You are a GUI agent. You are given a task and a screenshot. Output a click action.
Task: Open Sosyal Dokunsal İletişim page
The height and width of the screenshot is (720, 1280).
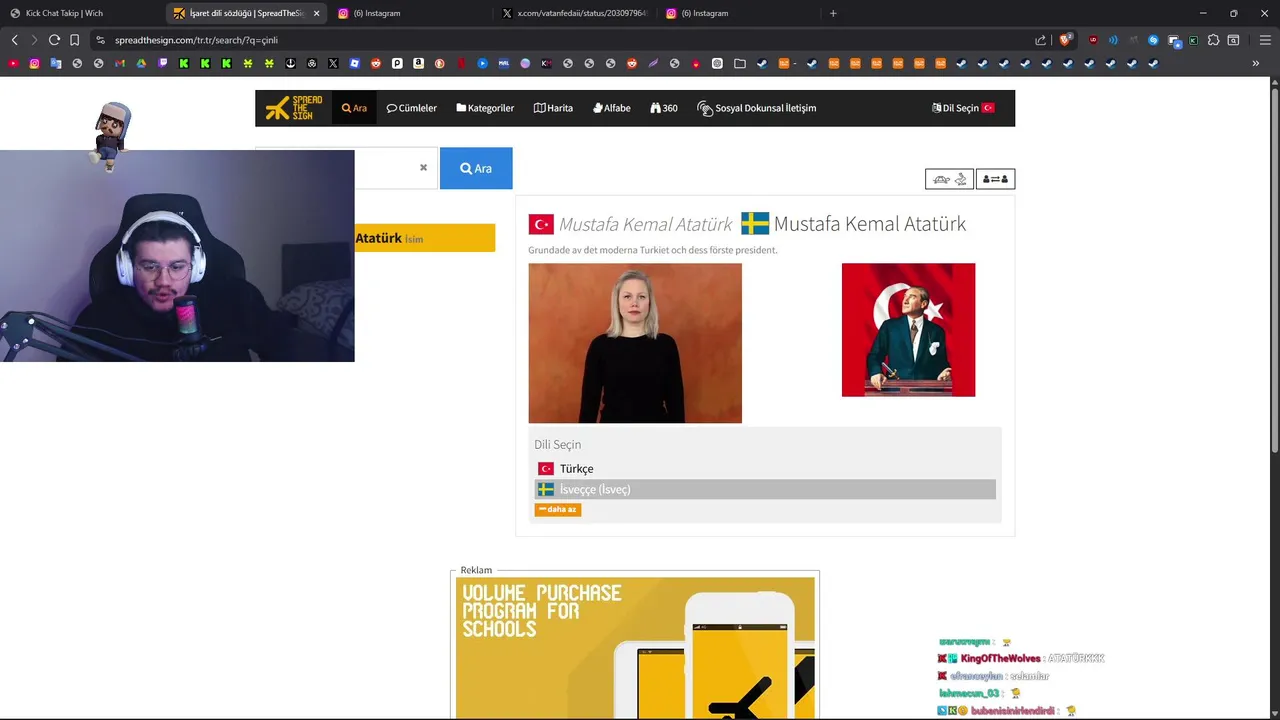(757, 108)
